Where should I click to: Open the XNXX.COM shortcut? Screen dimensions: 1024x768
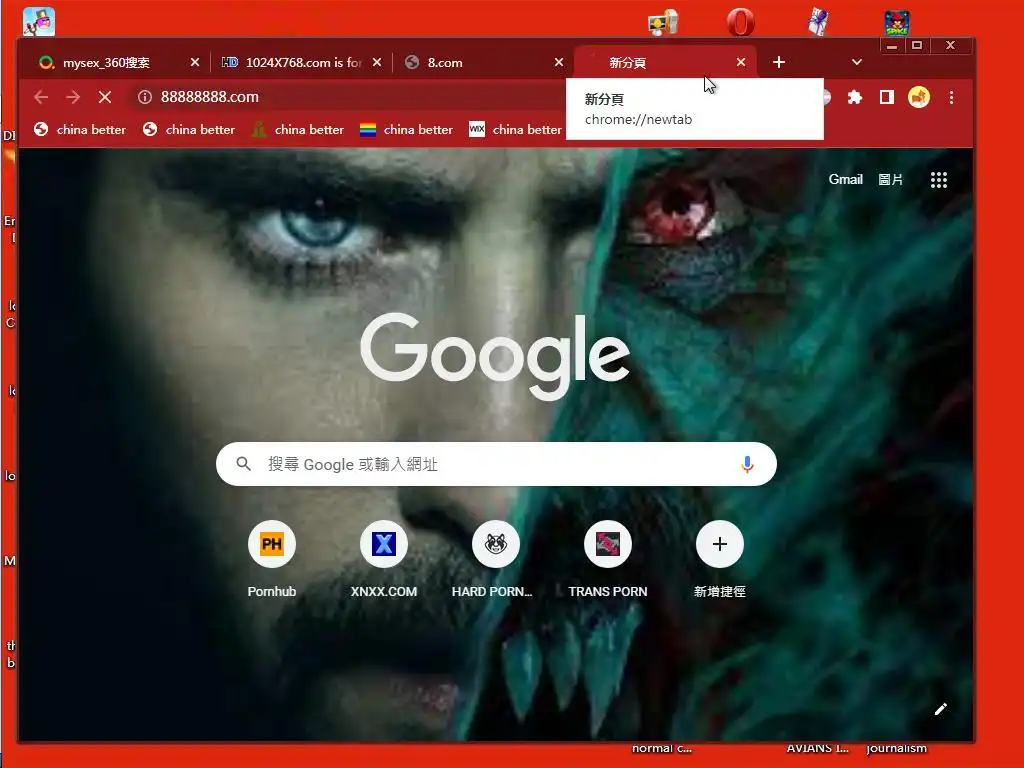click(384, 559)
